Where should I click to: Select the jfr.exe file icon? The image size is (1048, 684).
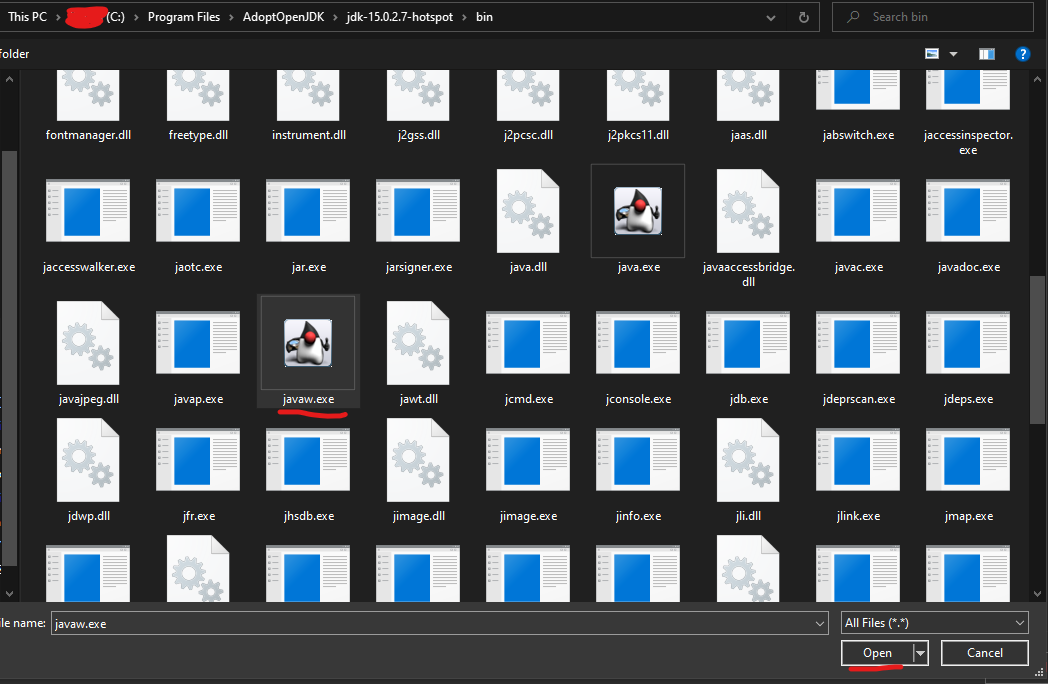[198, 460]
